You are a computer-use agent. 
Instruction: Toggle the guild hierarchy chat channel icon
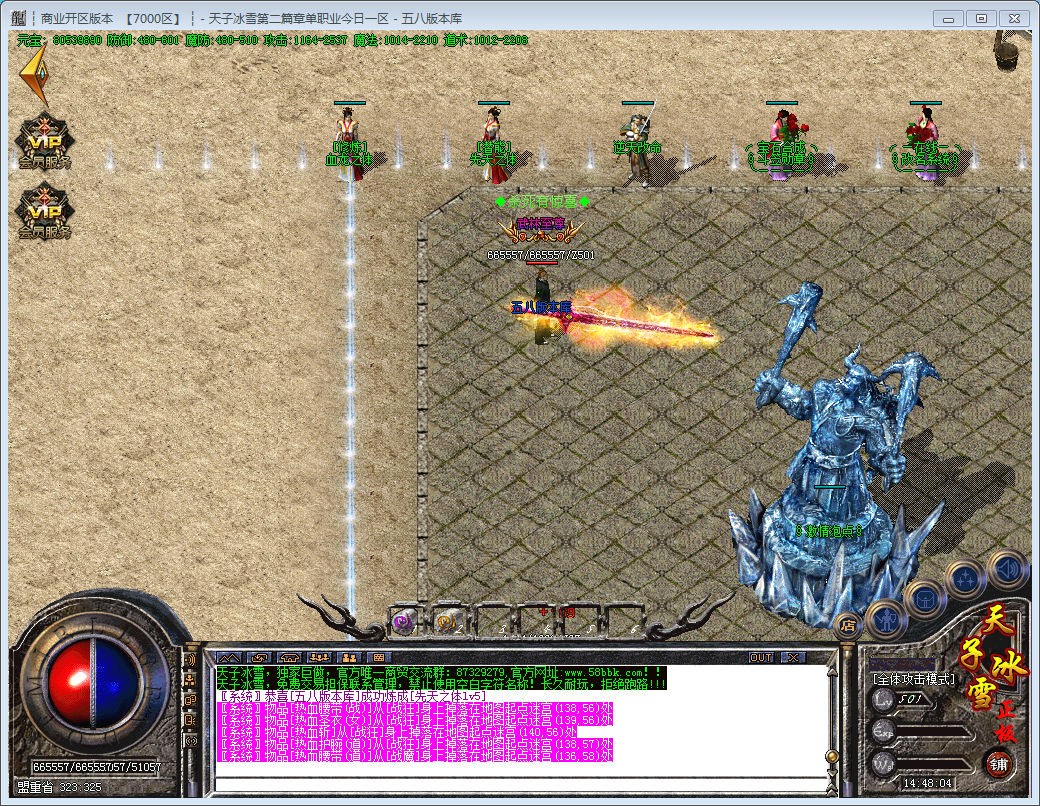click(x=190, y=680)
